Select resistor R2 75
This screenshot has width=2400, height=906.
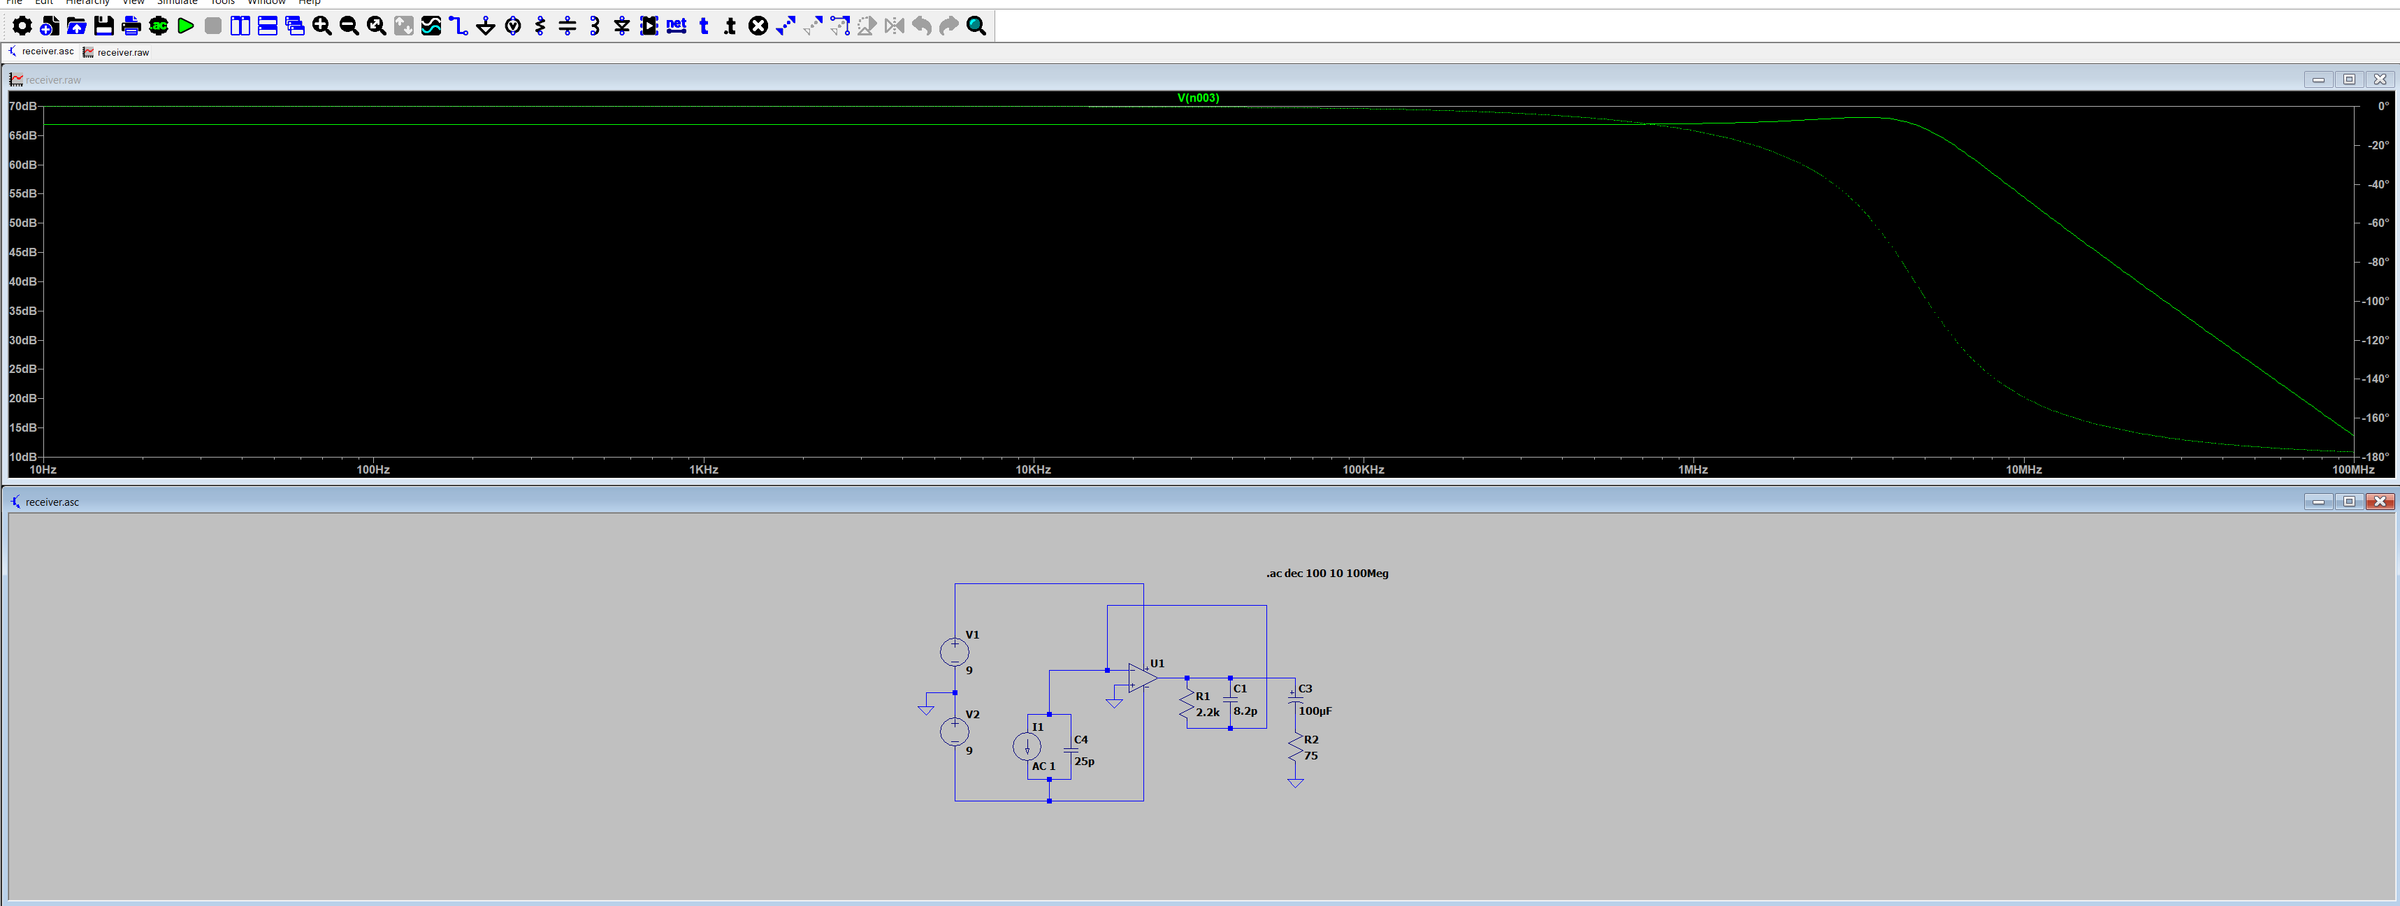[1296, 748]
